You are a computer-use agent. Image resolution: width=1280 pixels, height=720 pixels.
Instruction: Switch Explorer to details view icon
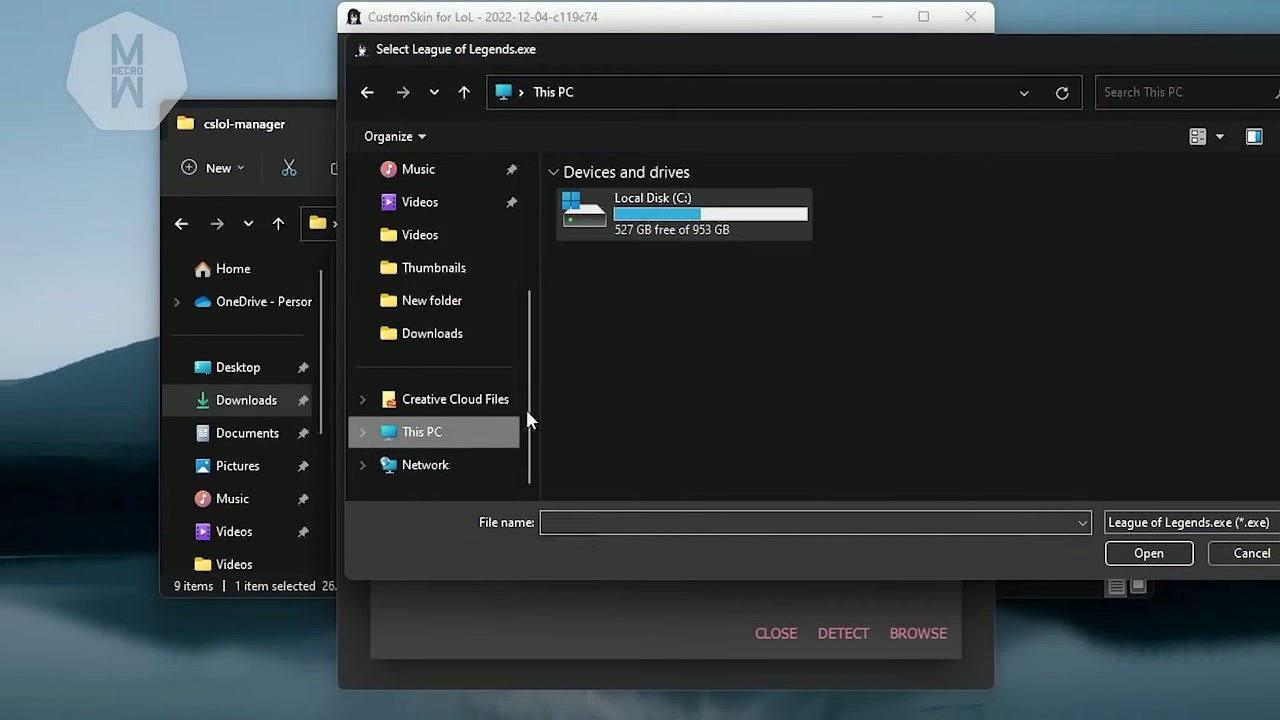1116,587
